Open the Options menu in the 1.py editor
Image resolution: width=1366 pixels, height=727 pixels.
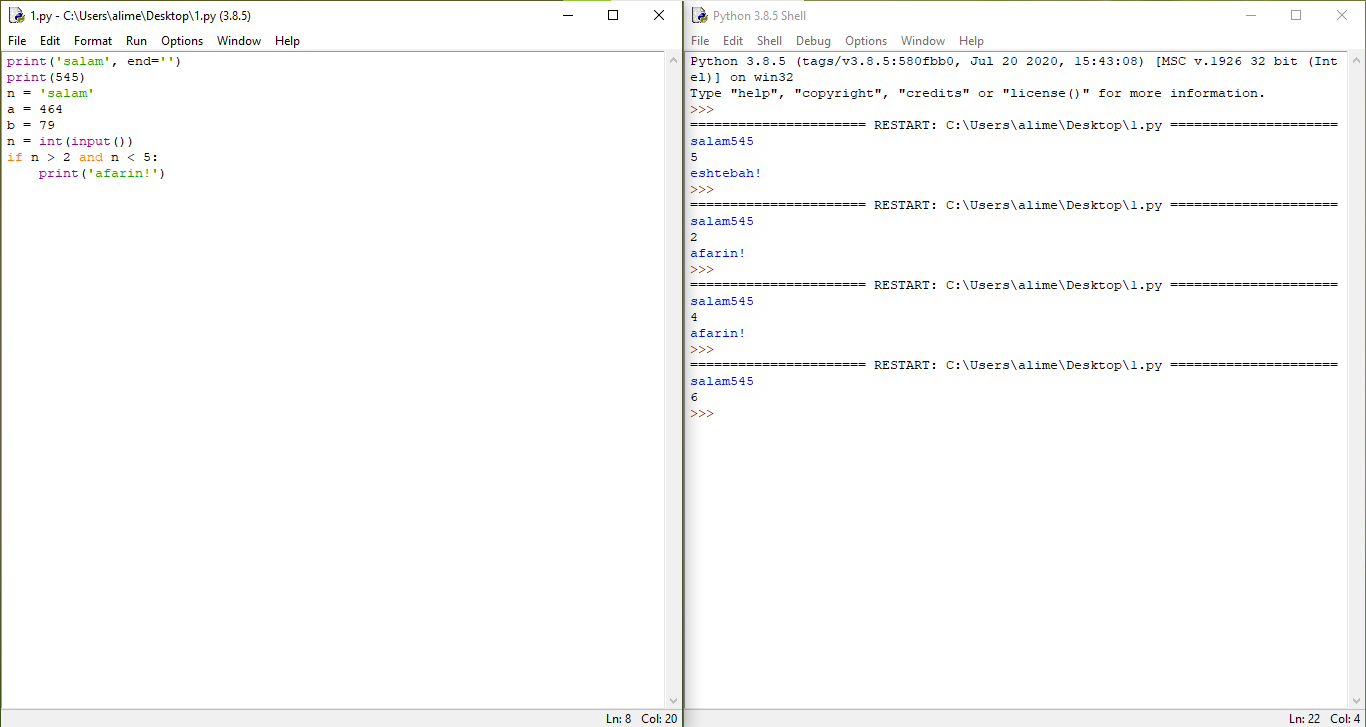pyautogui.click(x=182, y=41)
